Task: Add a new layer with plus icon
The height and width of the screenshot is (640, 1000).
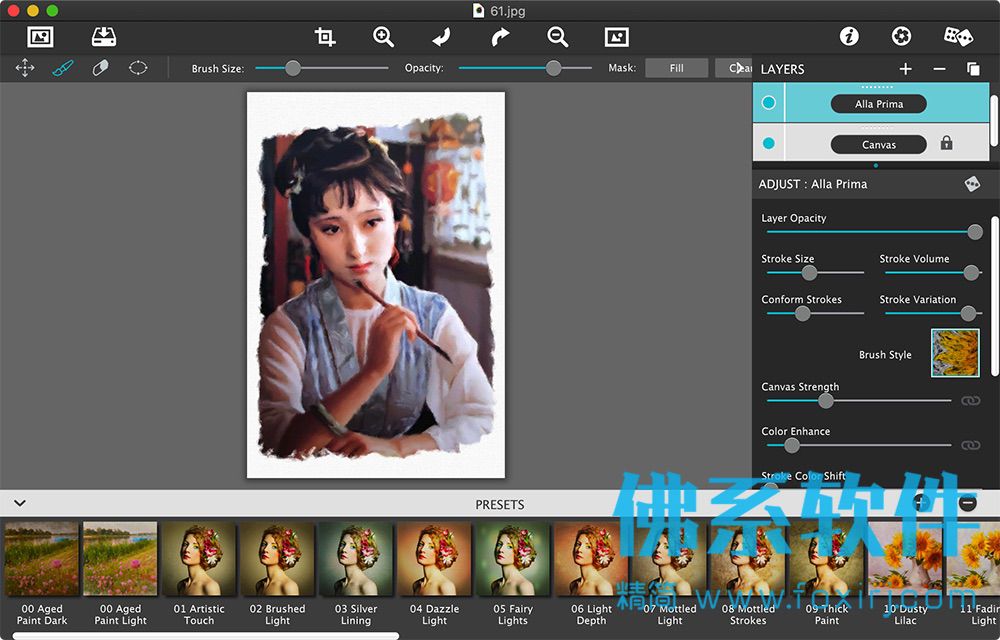Action: pos(905,69)
